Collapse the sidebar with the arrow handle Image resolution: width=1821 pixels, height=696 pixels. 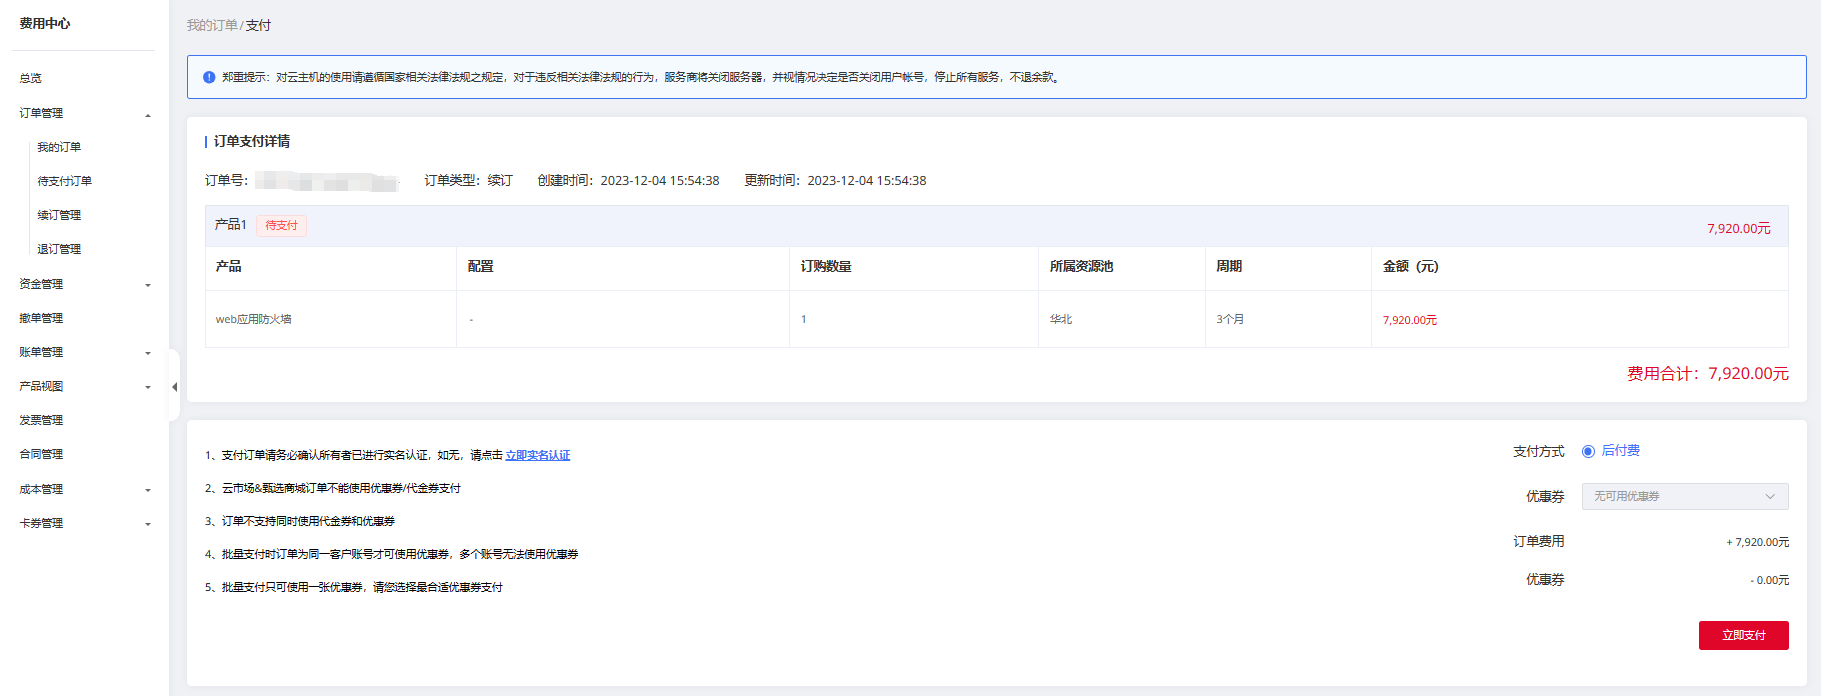click(174, 387)
